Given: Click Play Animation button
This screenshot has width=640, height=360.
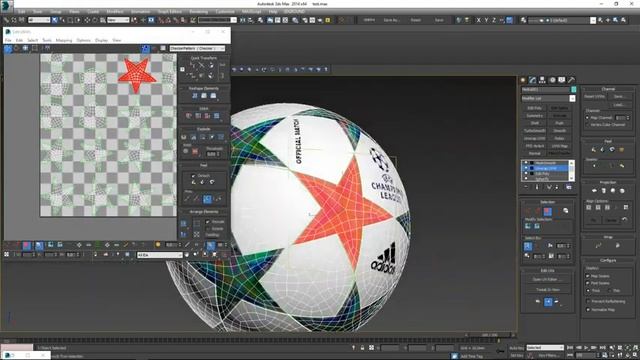Looking at the screenshot, I should [x=586, y=348].
